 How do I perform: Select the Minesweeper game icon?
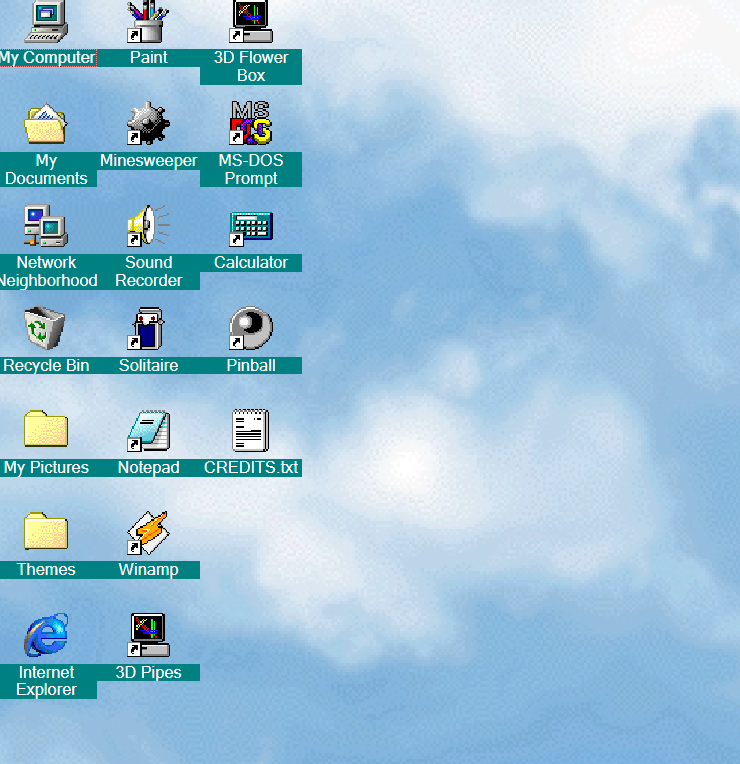coord(148,124)
